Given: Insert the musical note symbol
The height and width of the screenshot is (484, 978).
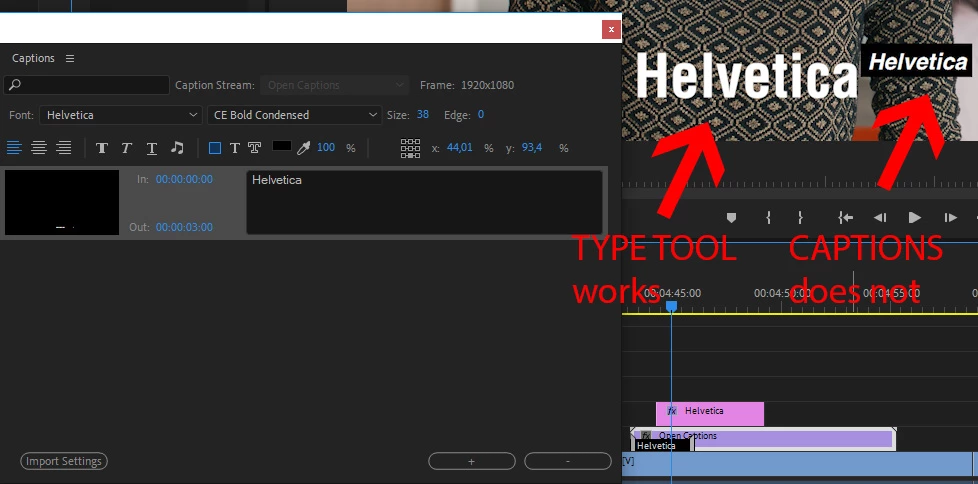Looking at the screenshot, I should coord(177,148).
